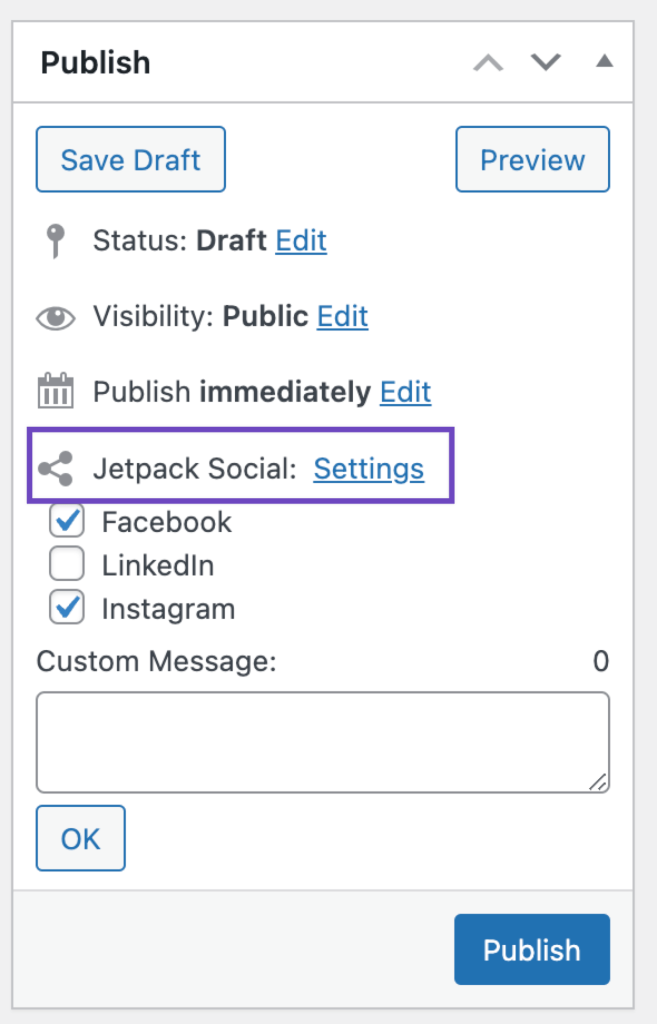Confirm the custom message with OK
657x1024 pixels.
tap(80, 838)
